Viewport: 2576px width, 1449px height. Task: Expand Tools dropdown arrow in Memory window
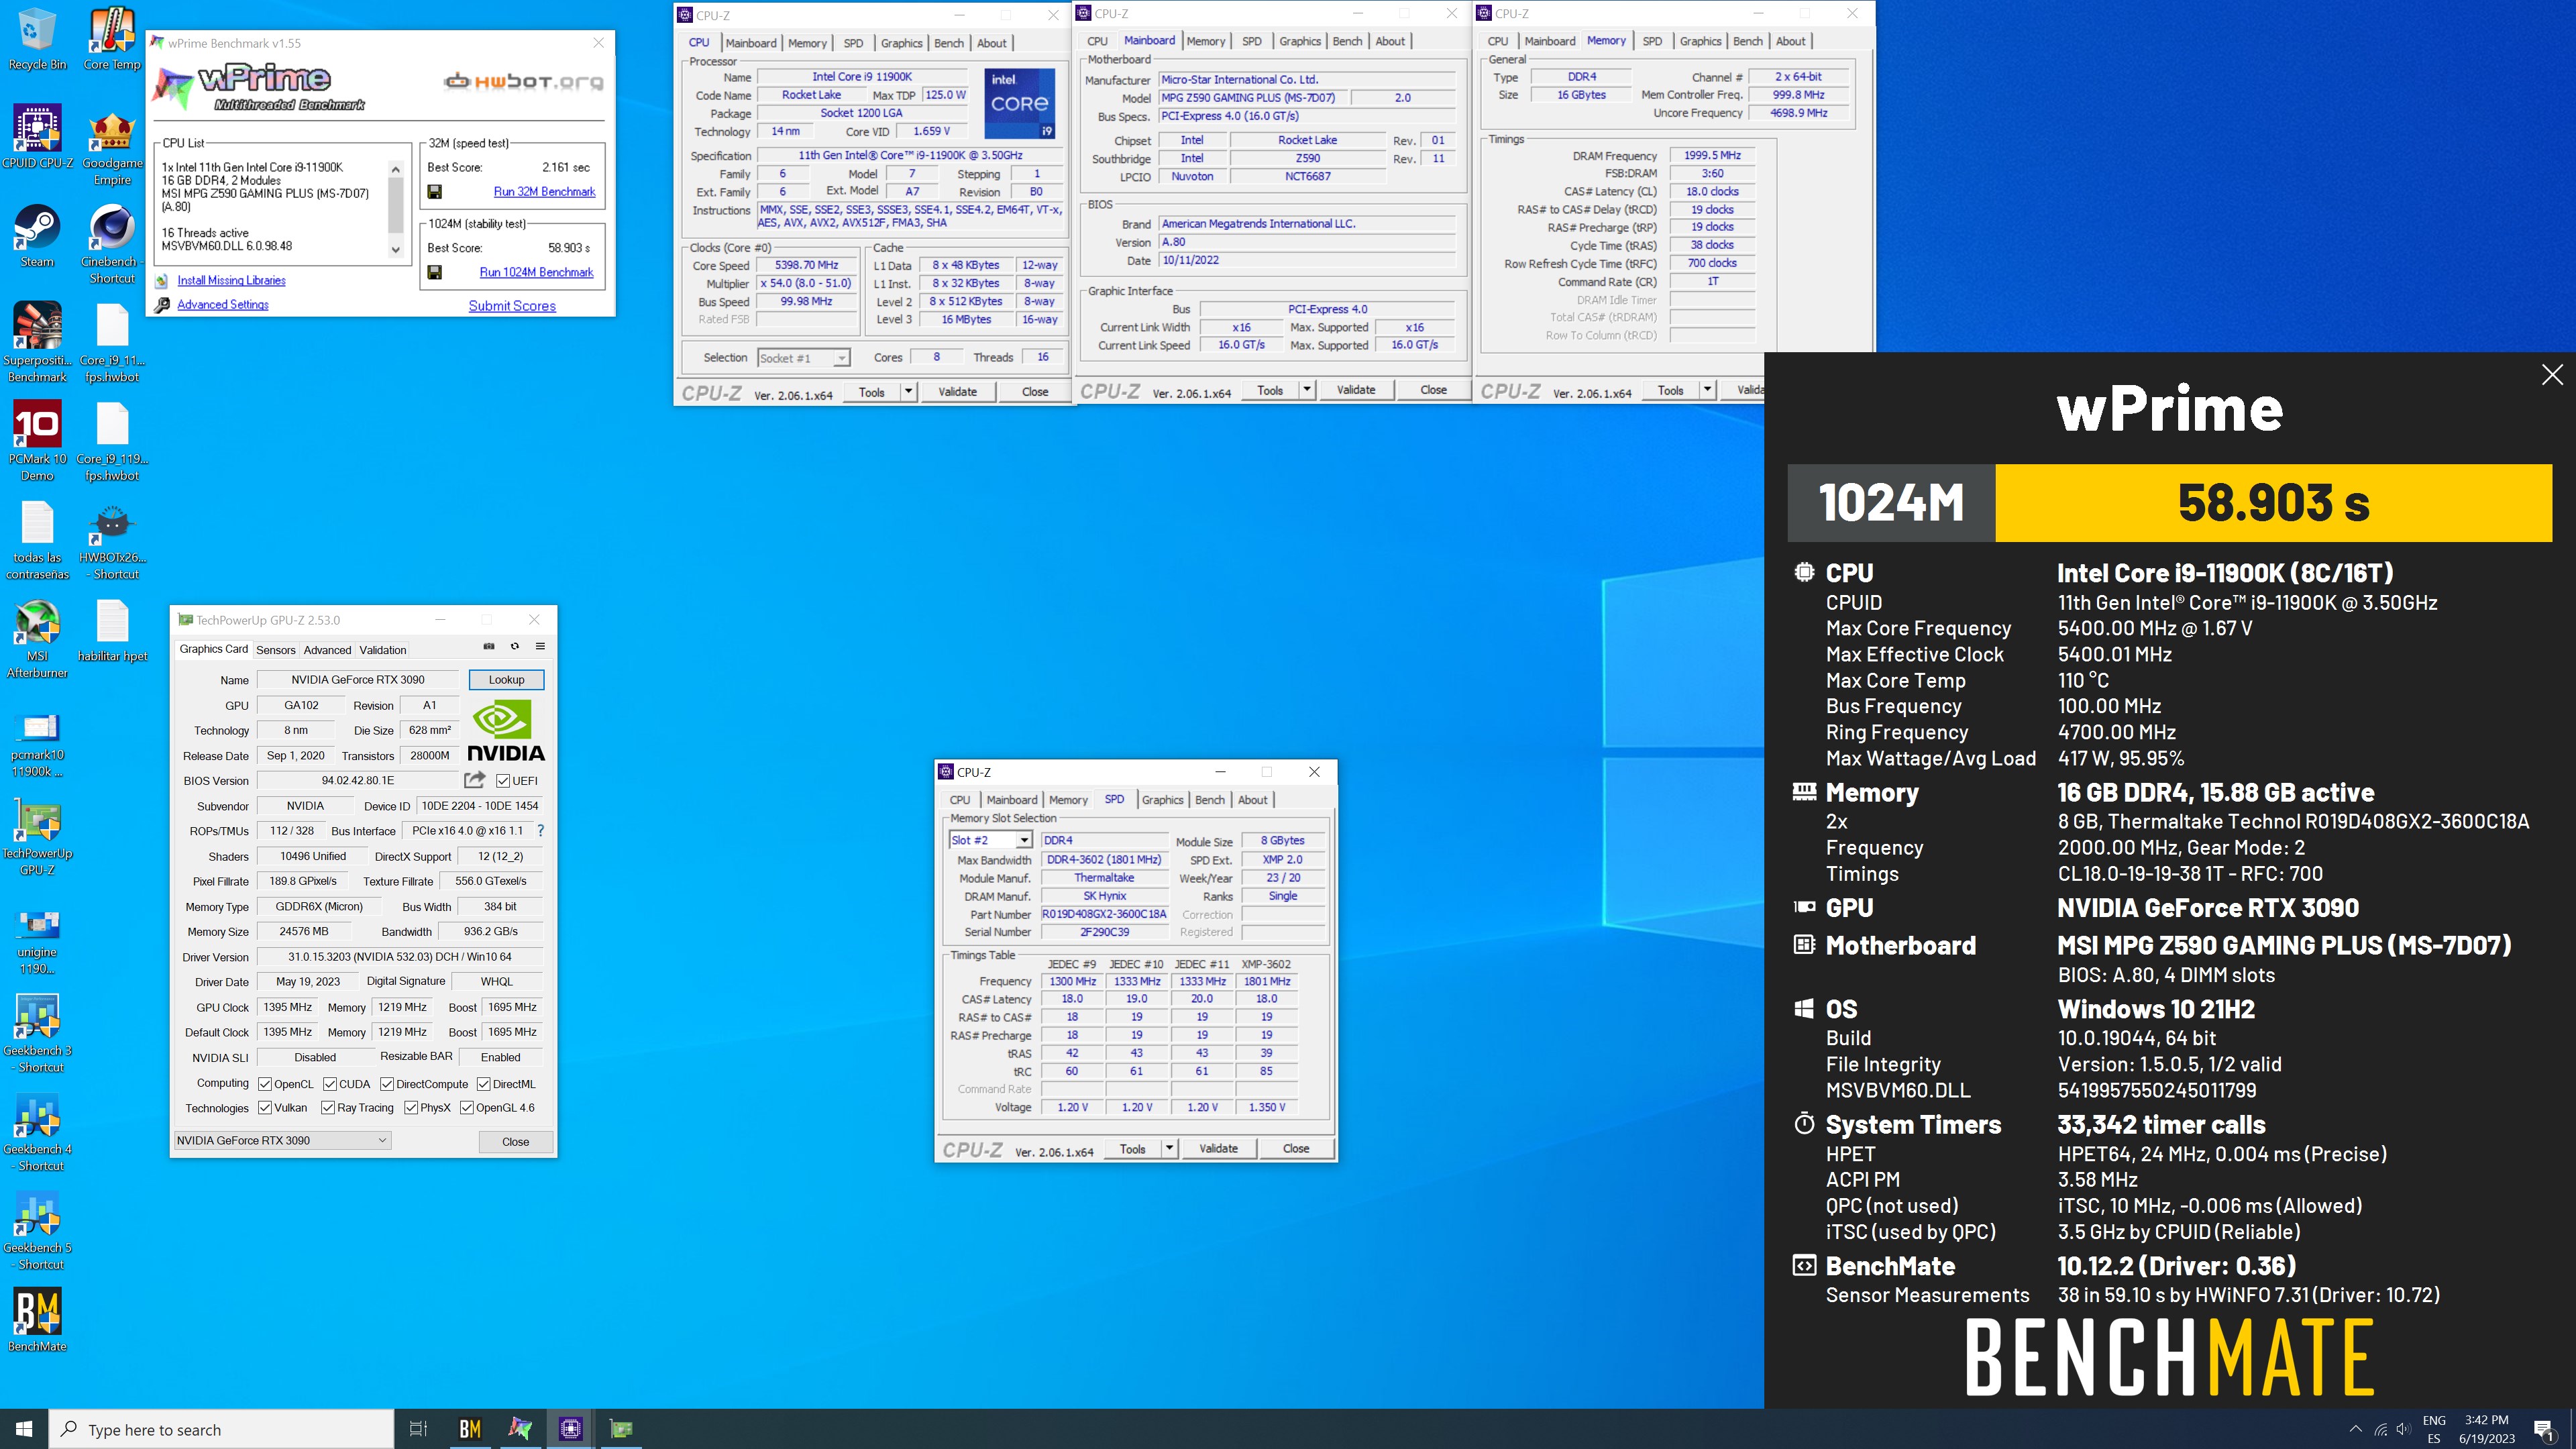1707,390
